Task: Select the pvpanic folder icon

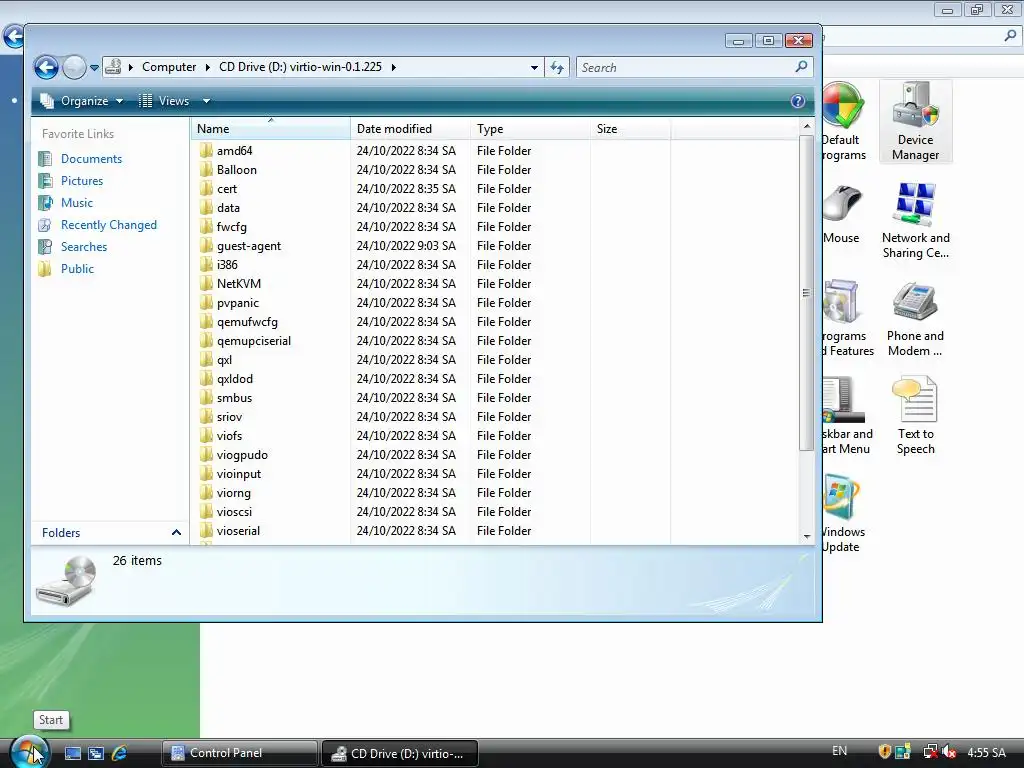Action: point(206,302)
